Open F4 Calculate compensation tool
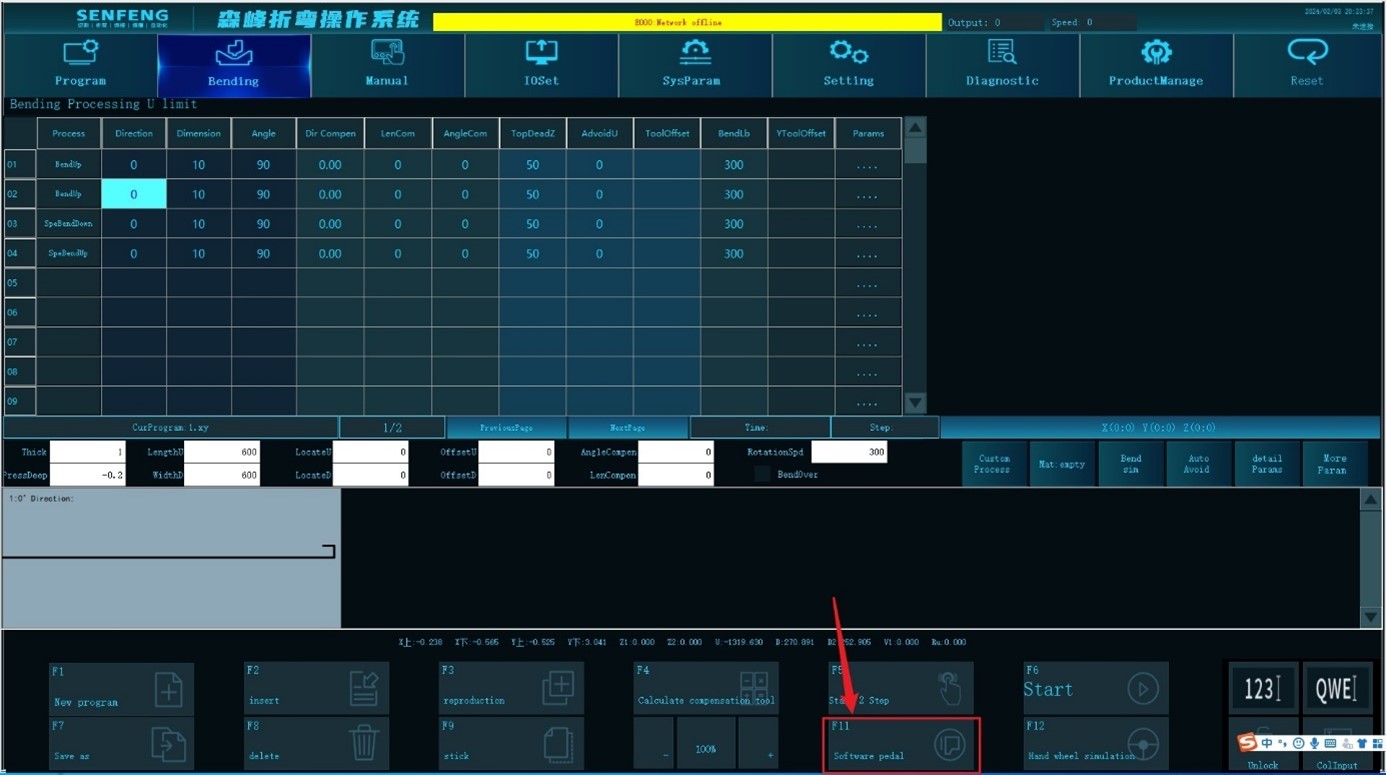This screenshot has height=775, width=1386. 705,688
